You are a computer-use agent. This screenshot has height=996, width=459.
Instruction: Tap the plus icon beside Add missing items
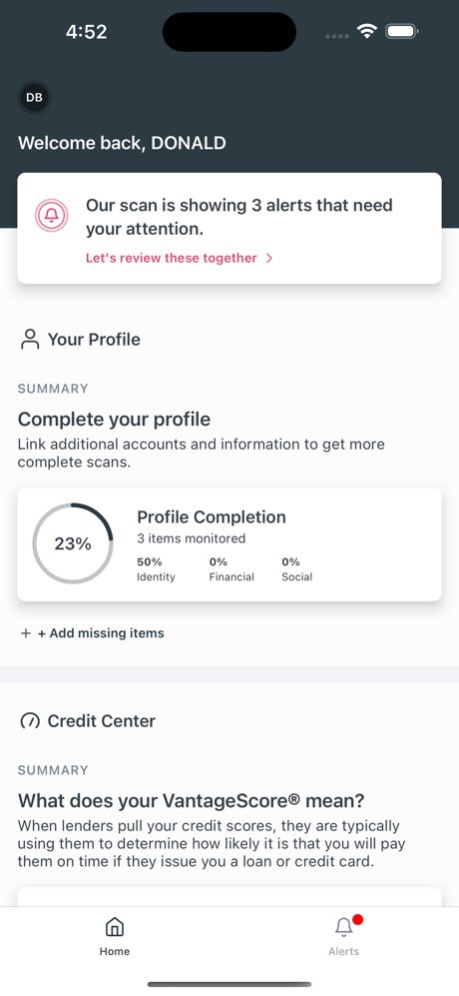tap(25, 633)
